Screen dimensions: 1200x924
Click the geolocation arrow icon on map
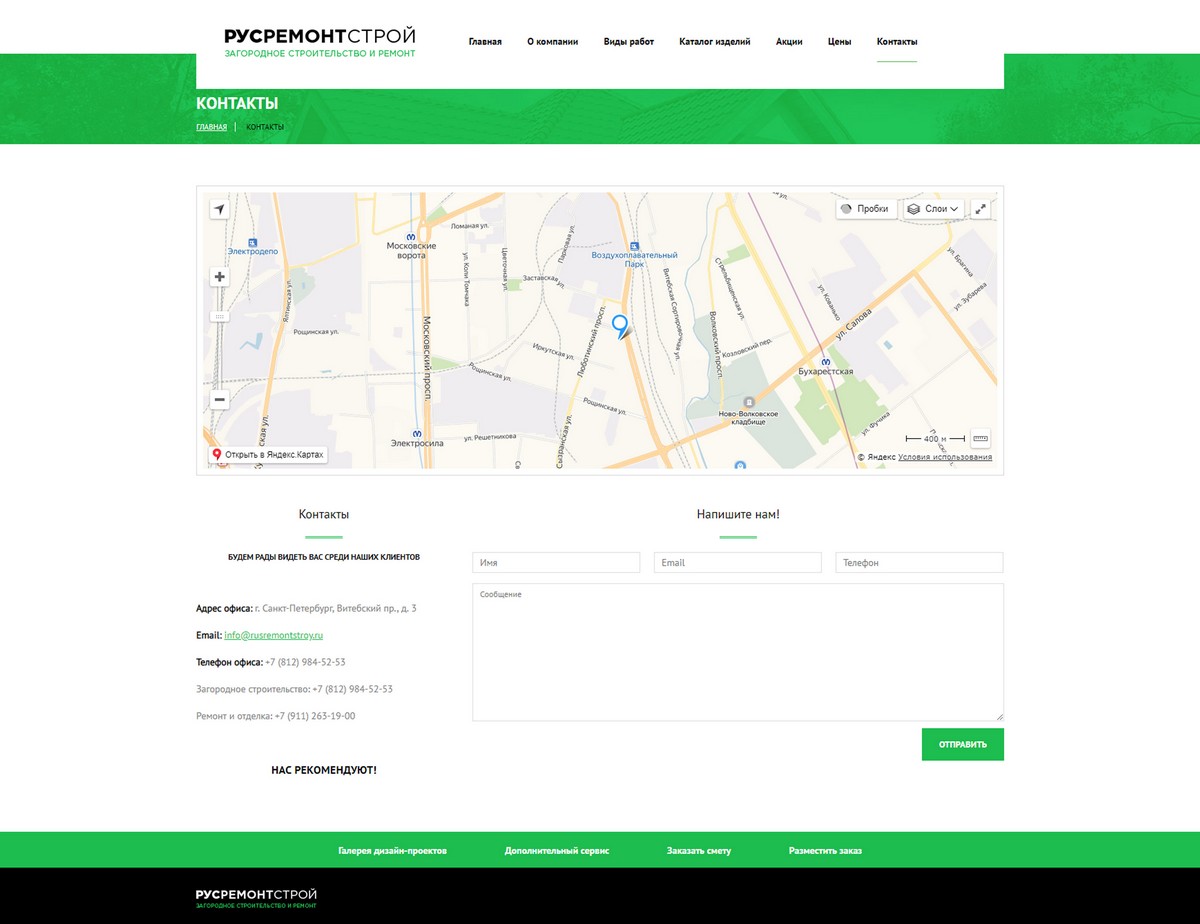pyautogui.click(x=220, y=209)
